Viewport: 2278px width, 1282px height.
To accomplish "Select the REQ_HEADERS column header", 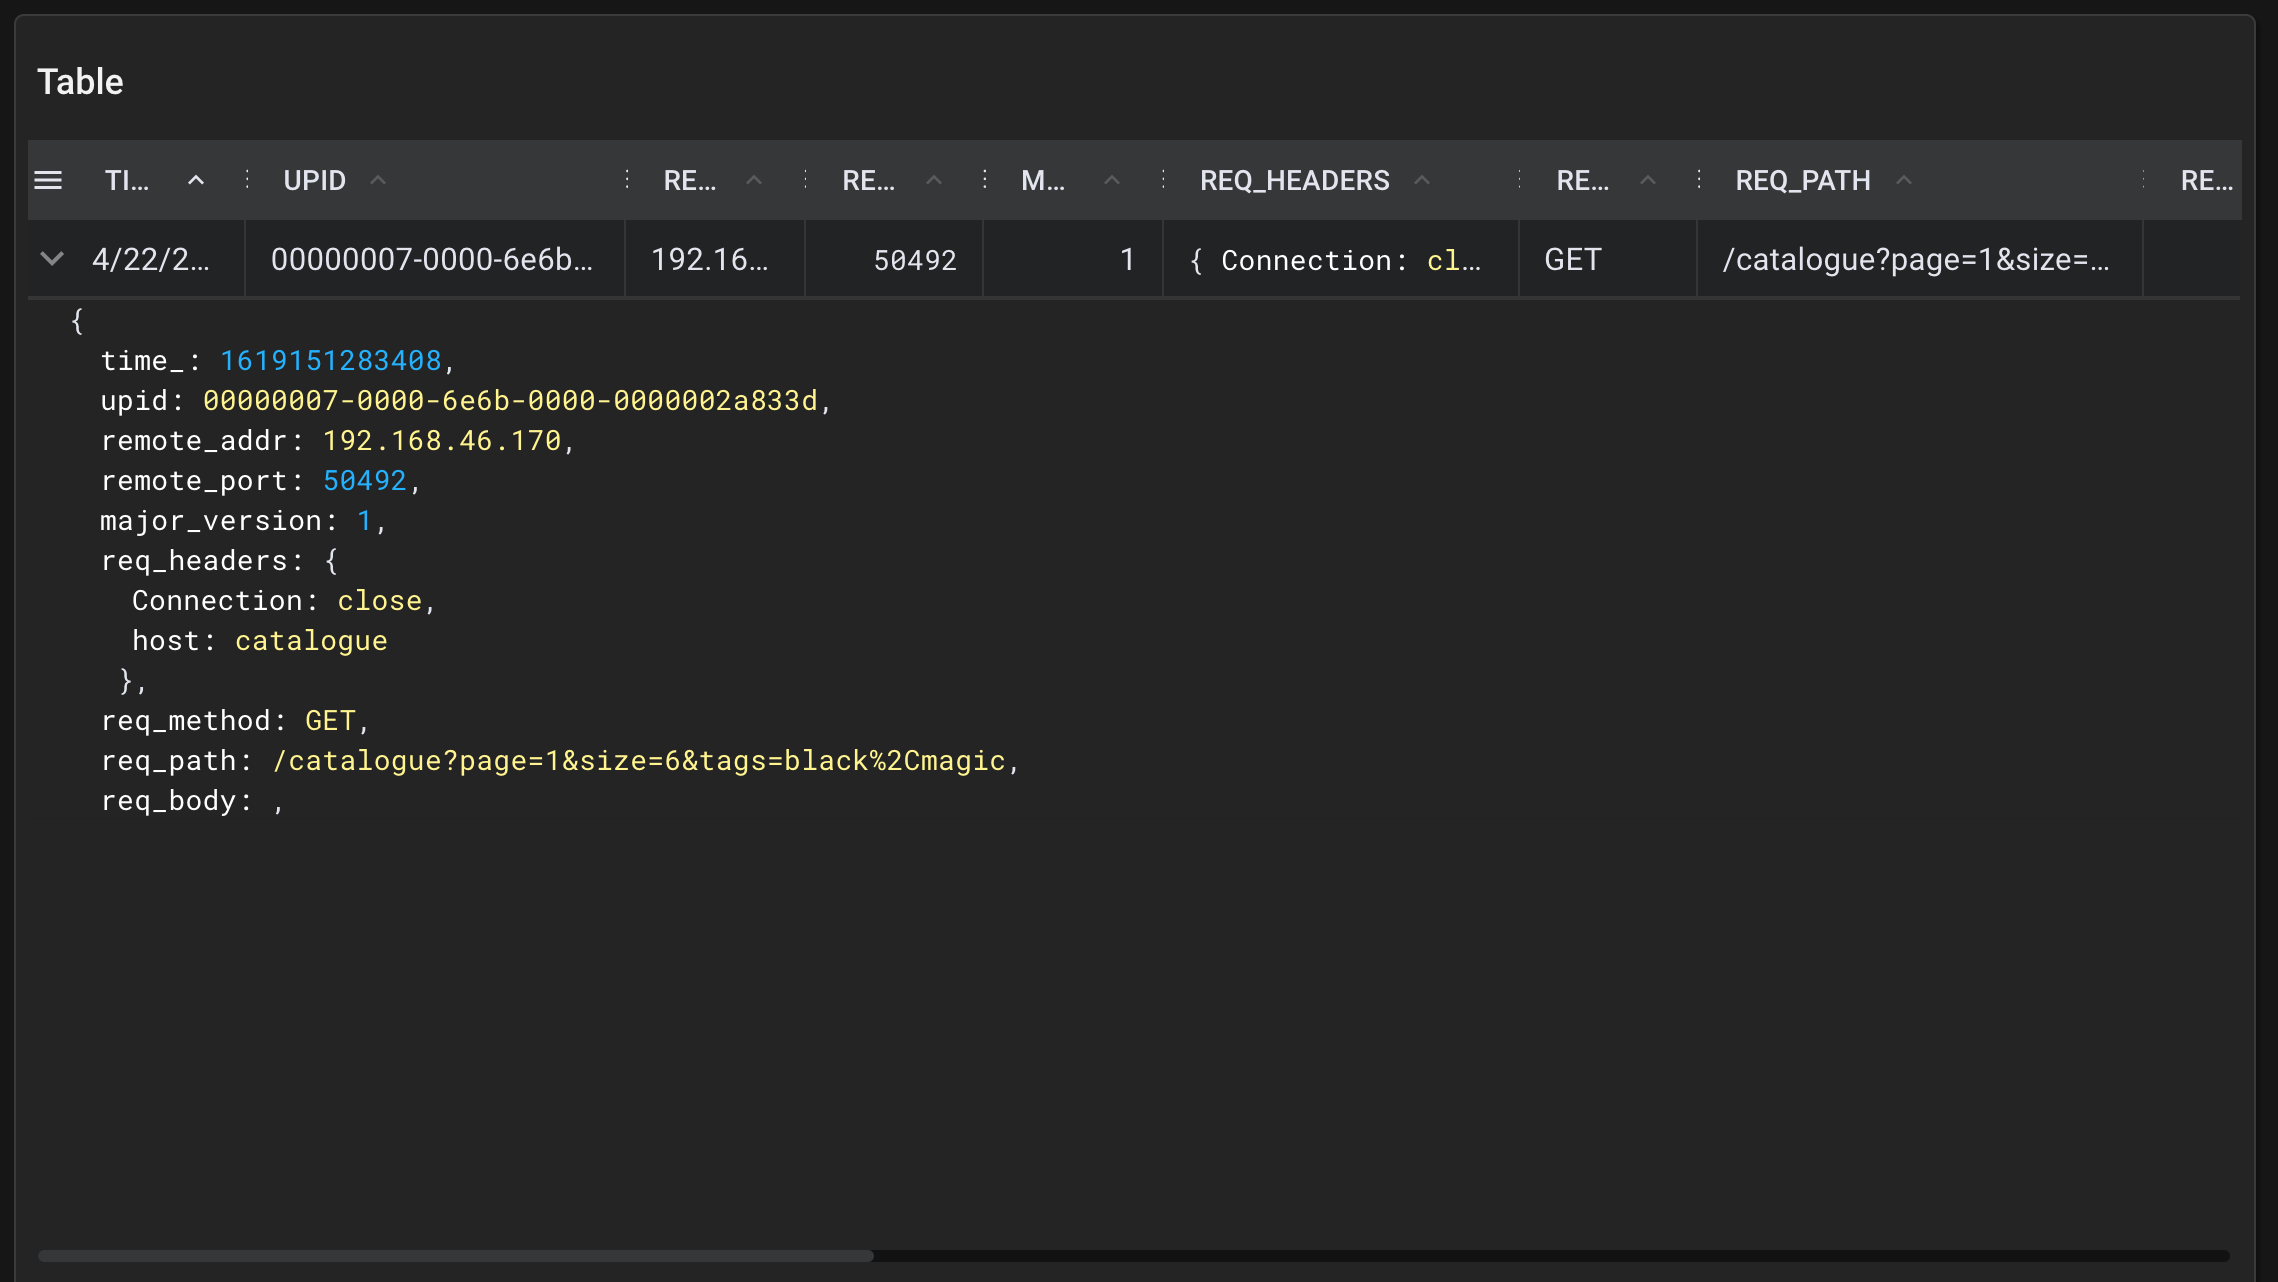I will click(x=1294, y=180).
